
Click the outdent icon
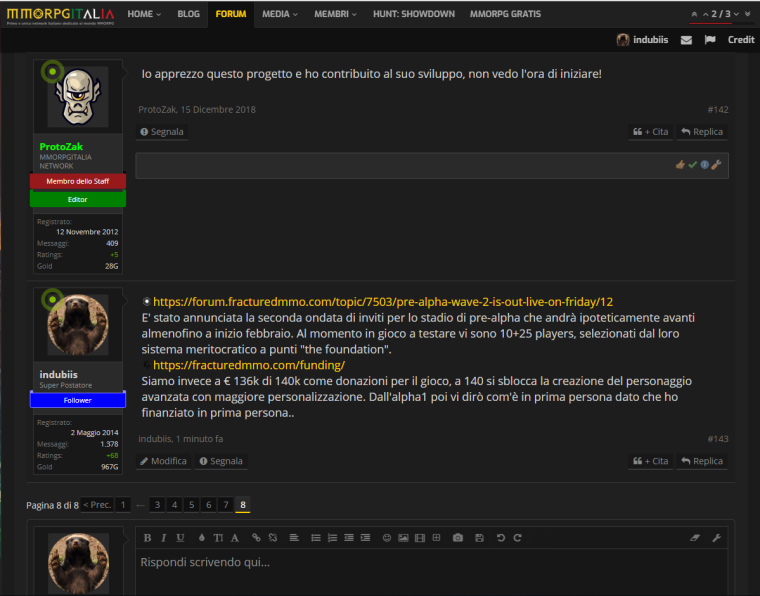pos(348,538)
